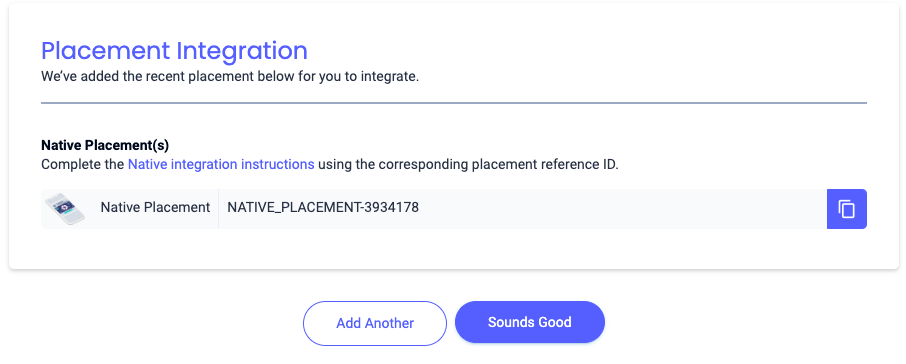Click the Native Placement row label
The image size is (906, 364).
point(155,207)
